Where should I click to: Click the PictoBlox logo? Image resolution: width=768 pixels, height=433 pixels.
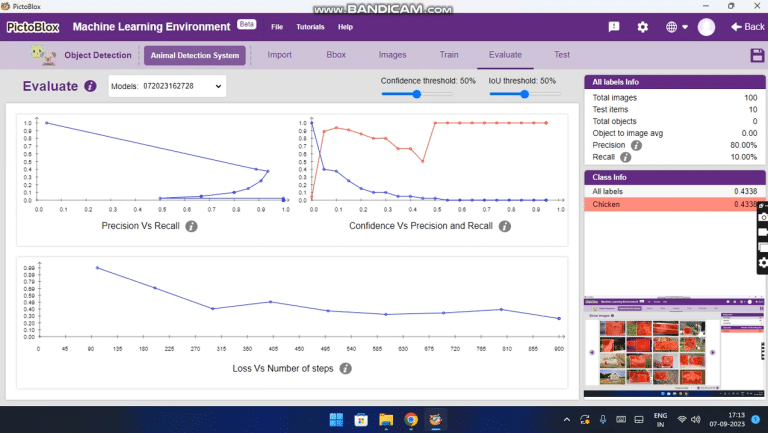pos(33,27)
